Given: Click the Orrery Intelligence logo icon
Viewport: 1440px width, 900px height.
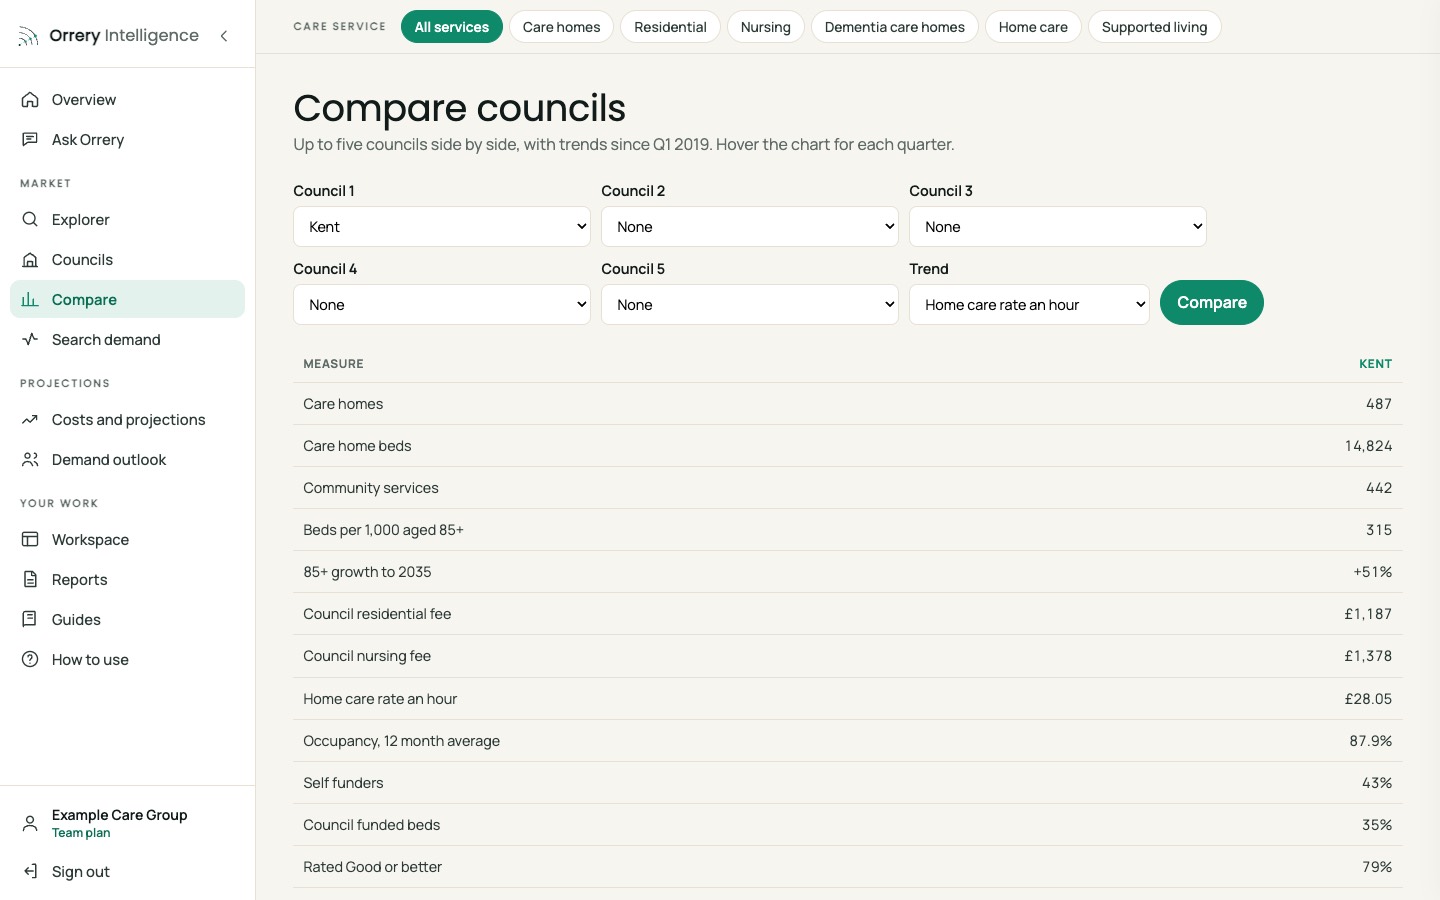Looking at the screenshot, I should click(x=29, y=36).
